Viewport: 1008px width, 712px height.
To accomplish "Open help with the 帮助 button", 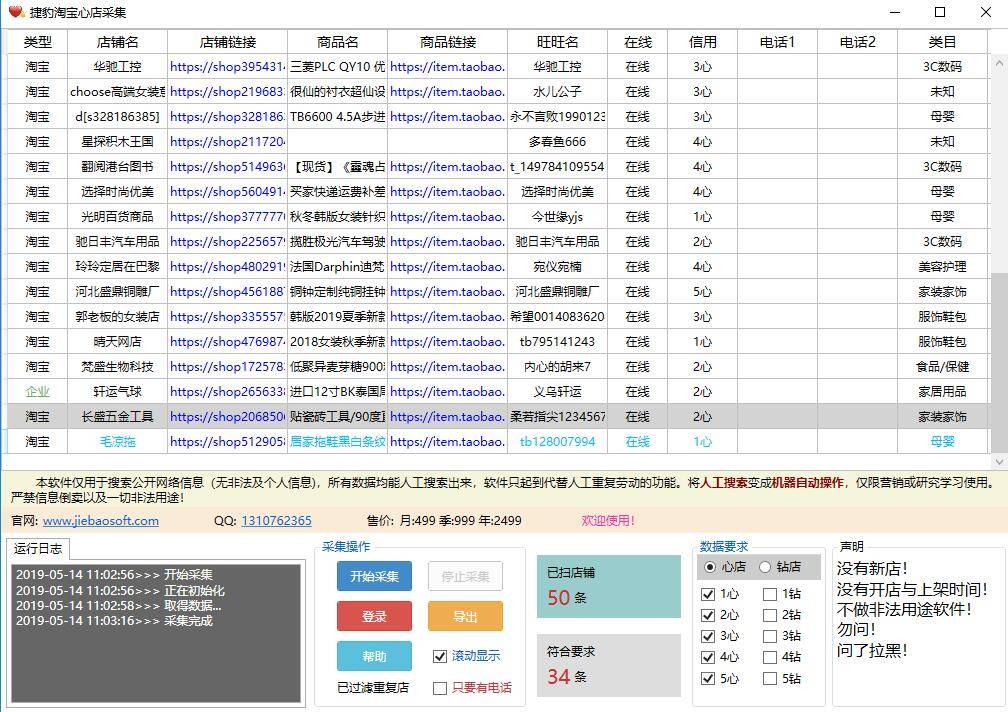I will (x=374, y=656).
